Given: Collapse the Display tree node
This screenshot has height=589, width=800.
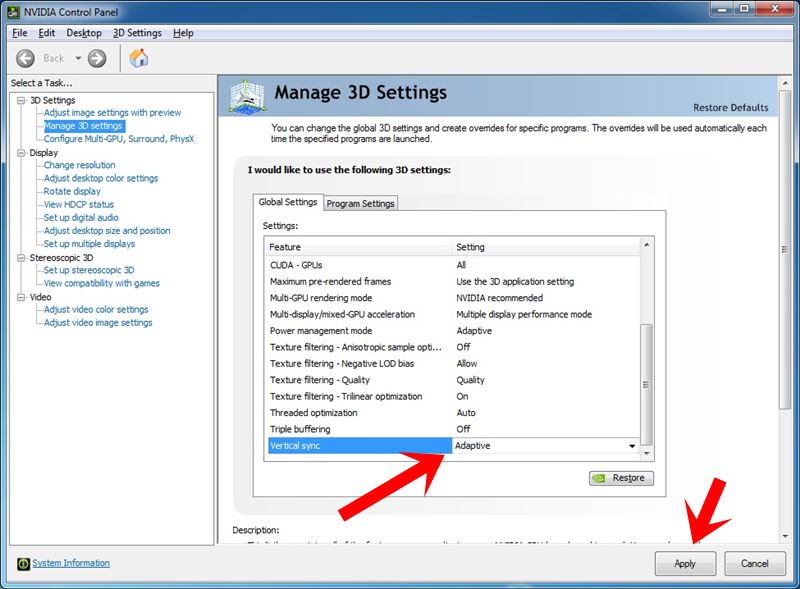Looking at the screenshot, I should (21, 153).
